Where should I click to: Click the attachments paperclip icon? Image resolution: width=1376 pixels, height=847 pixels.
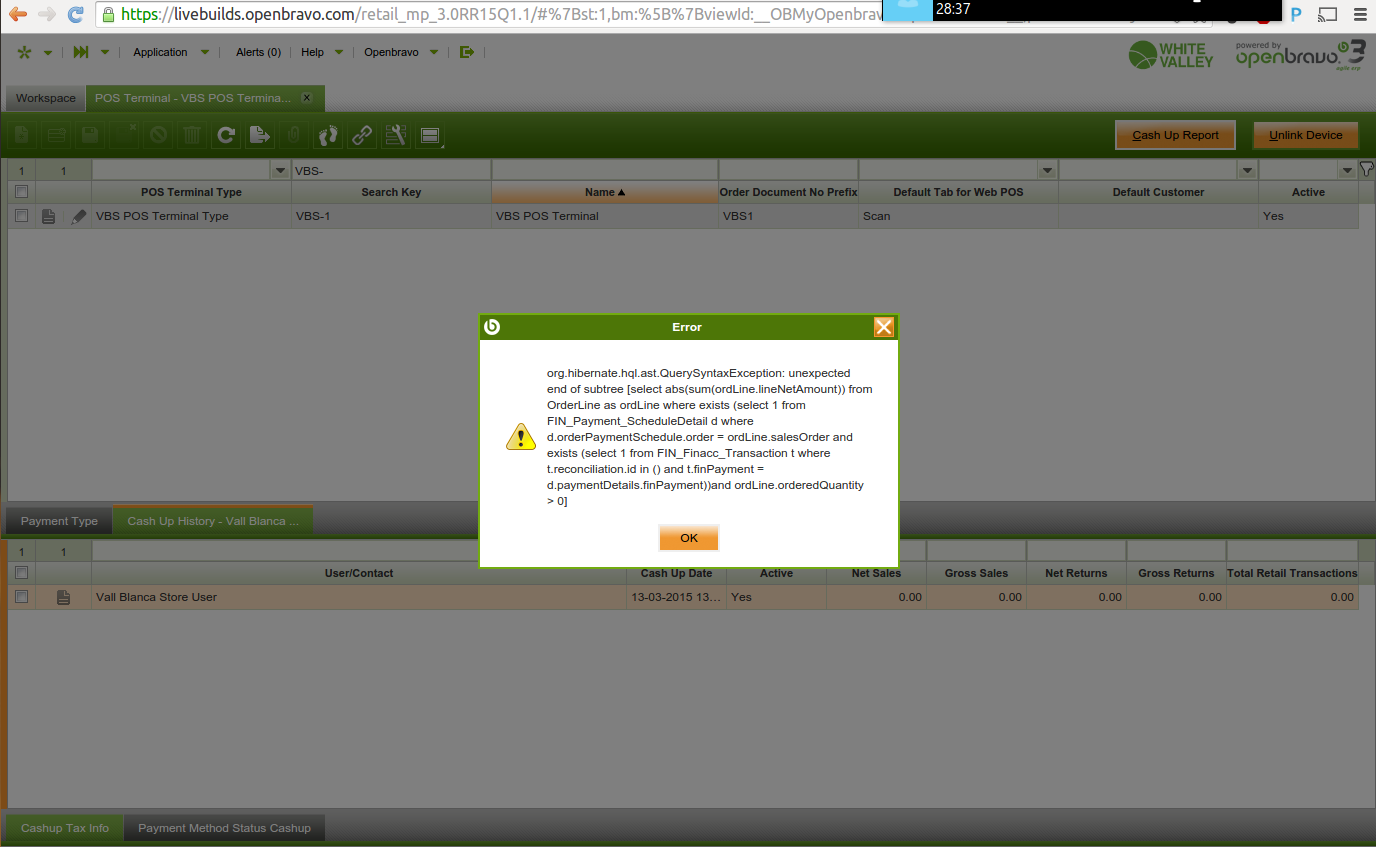[x=294, y=135]
